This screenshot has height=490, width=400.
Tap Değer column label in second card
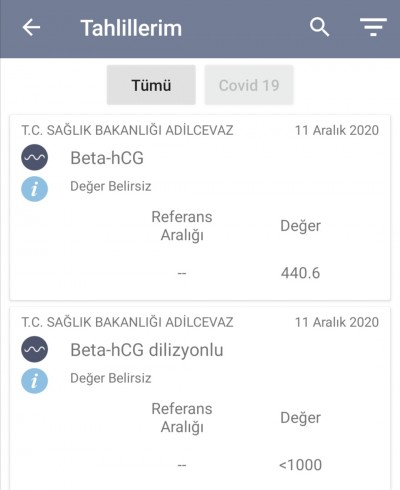point(300,418)
